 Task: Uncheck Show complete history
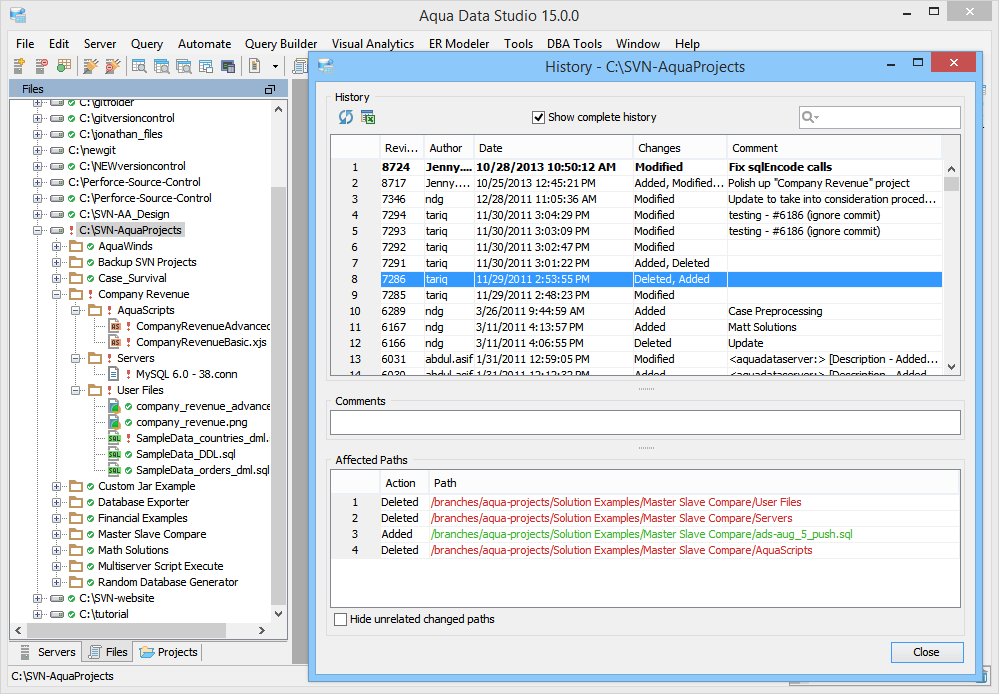tap(539, 117)
